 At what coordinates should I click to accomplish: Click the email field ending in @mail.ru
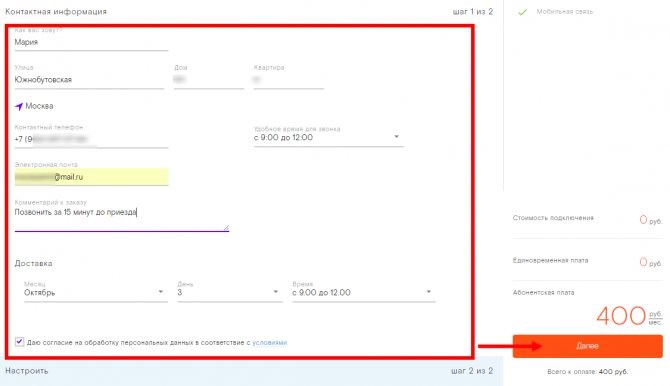pos(91,177)
